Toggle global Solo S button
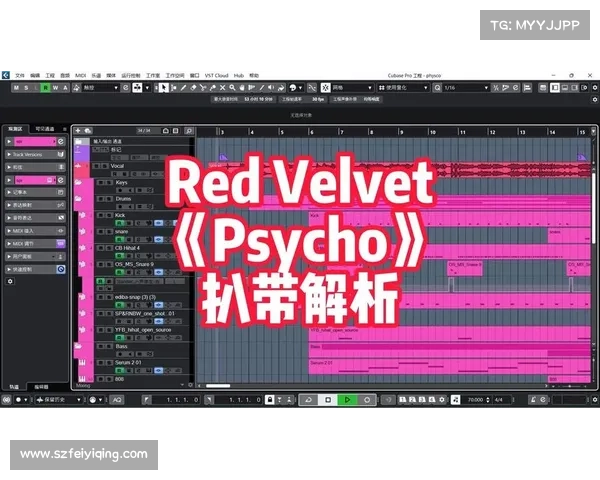 coord(26,88)
